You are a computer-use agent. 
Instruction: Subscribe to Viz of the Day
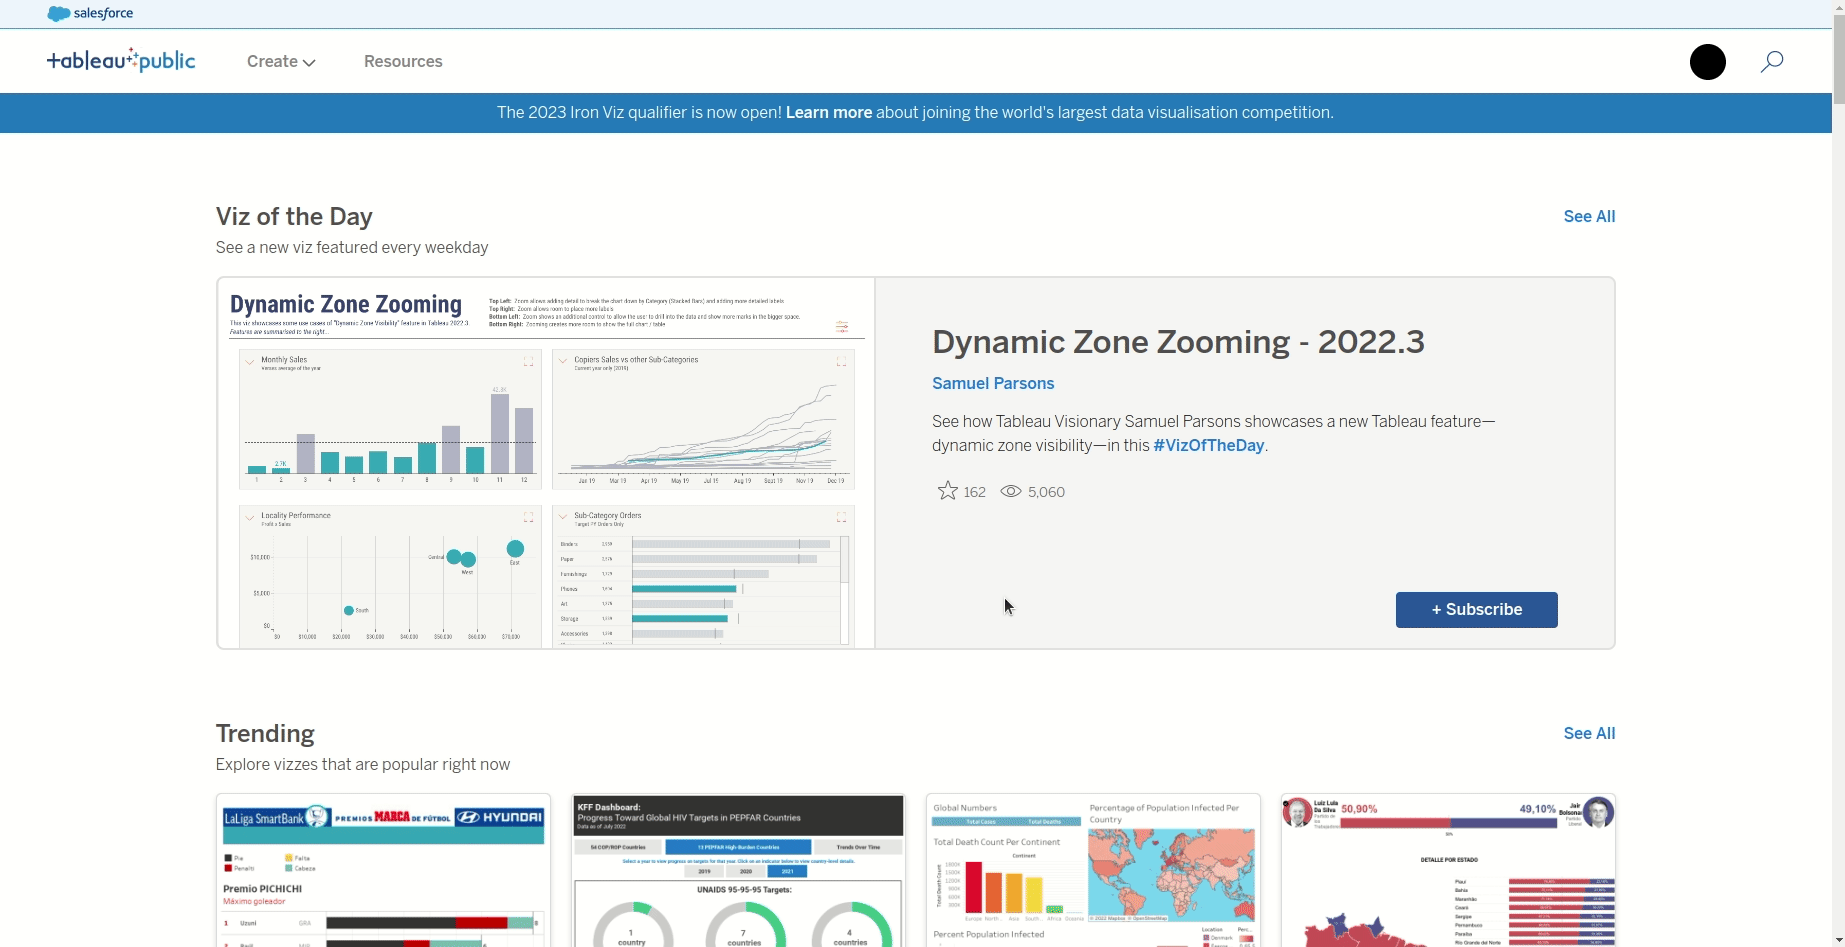[x=1476, y=610]
